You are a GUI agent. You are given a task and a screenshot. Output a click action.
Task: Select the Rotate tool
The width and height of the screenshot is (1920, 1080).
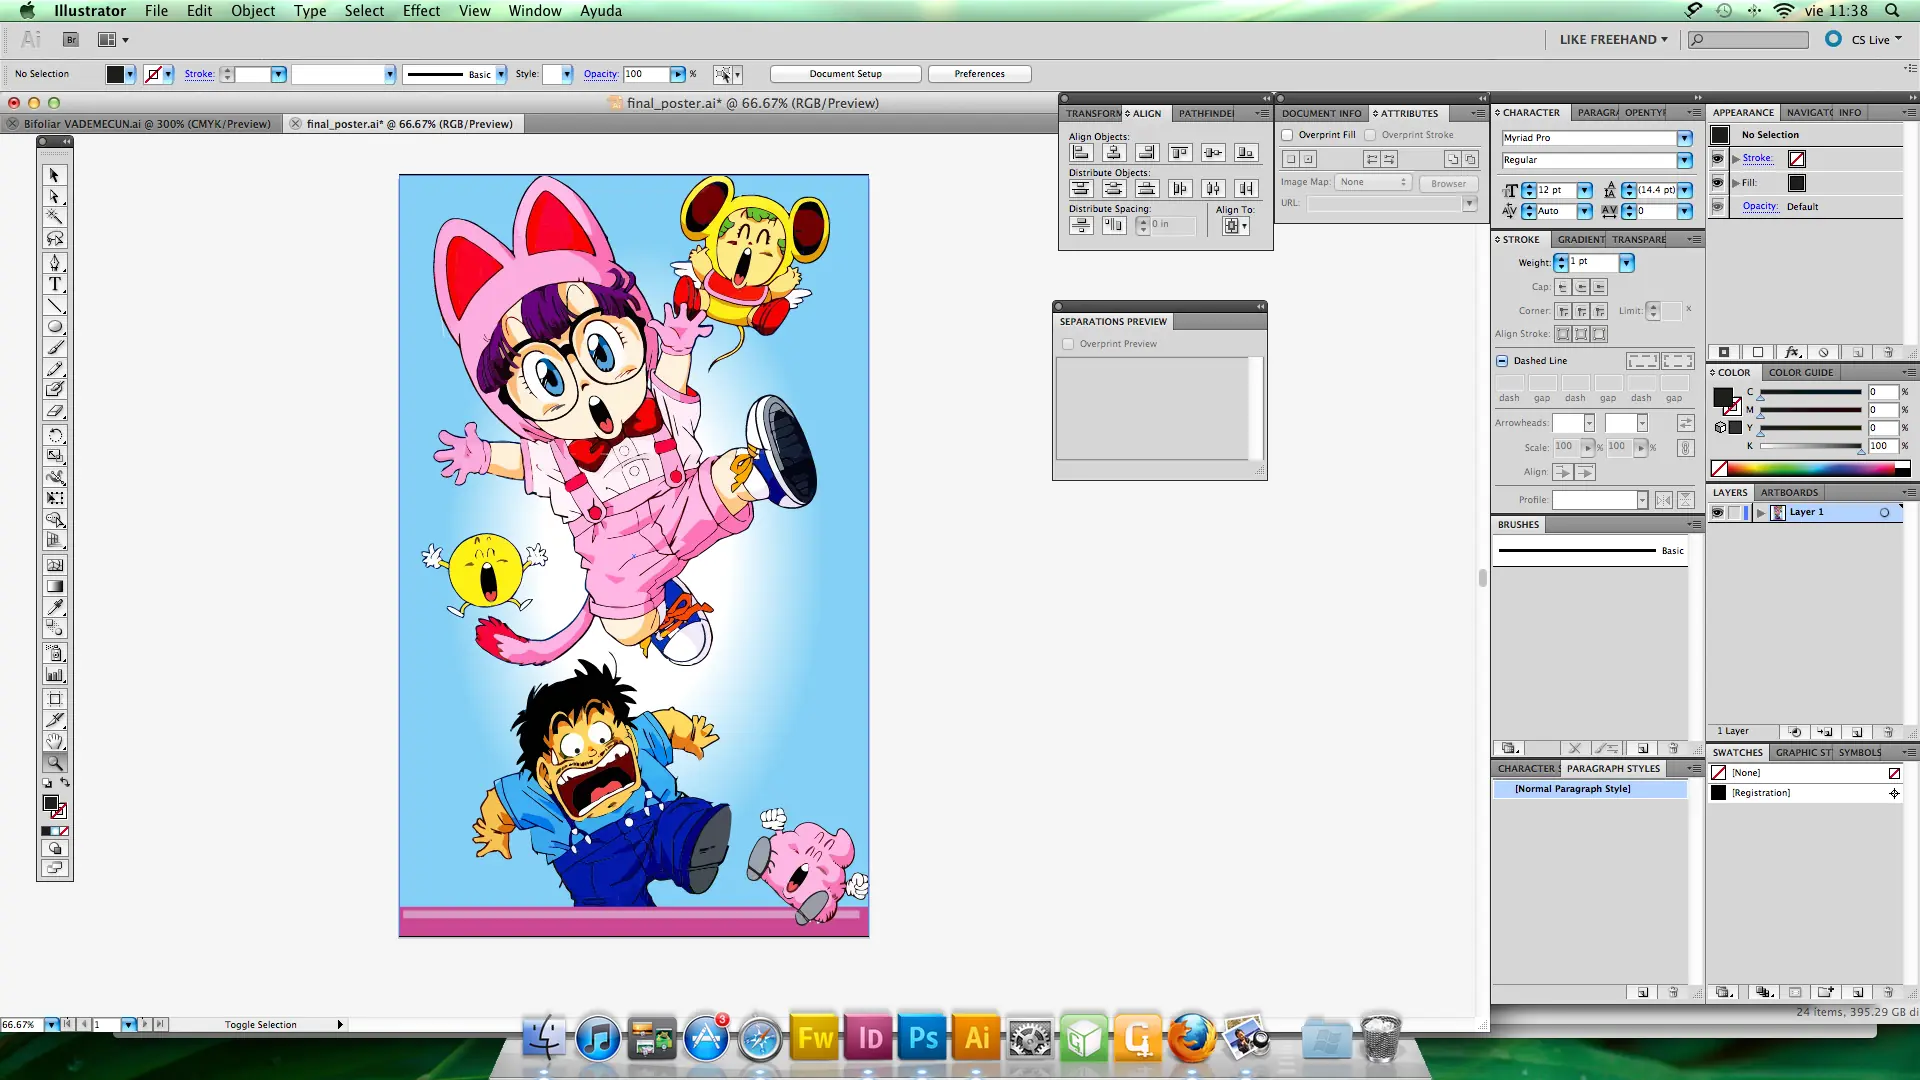point(54,435)
